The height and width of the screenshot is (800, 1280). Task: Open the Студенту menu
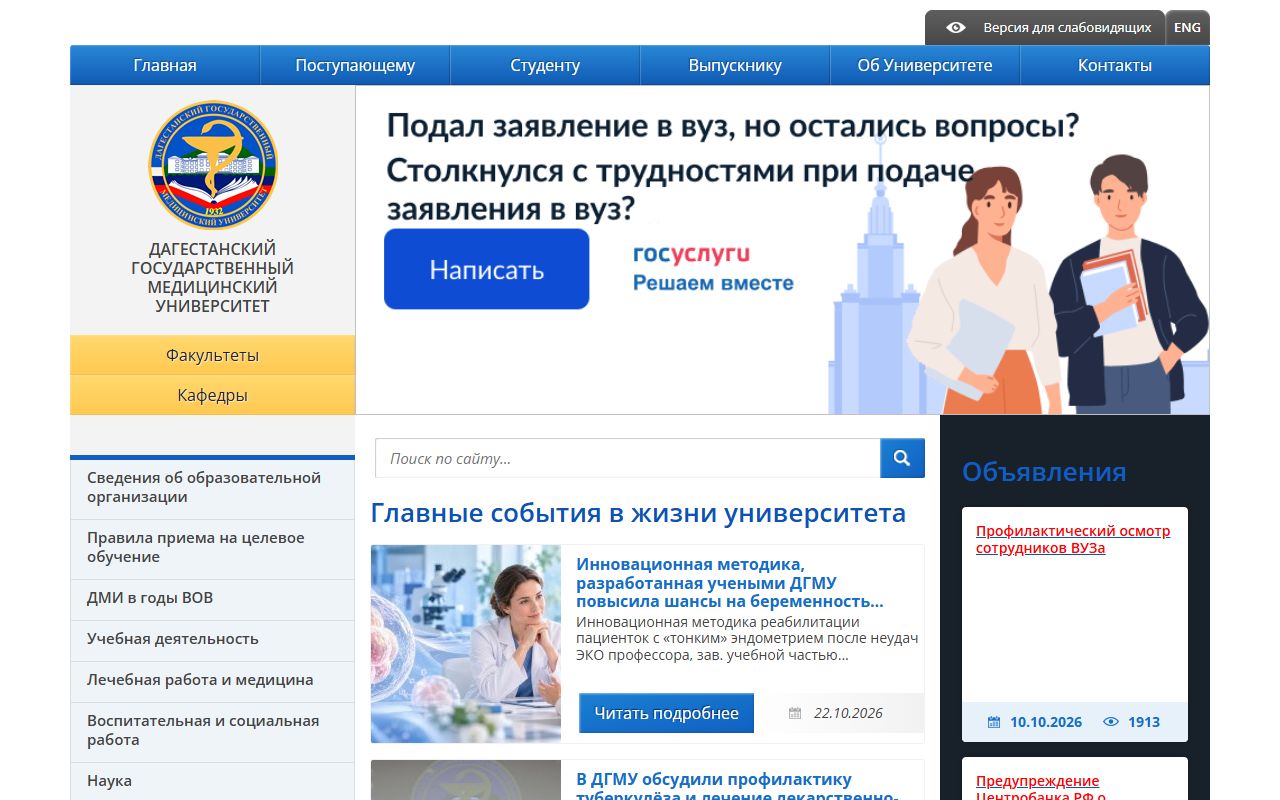point(545,65)
